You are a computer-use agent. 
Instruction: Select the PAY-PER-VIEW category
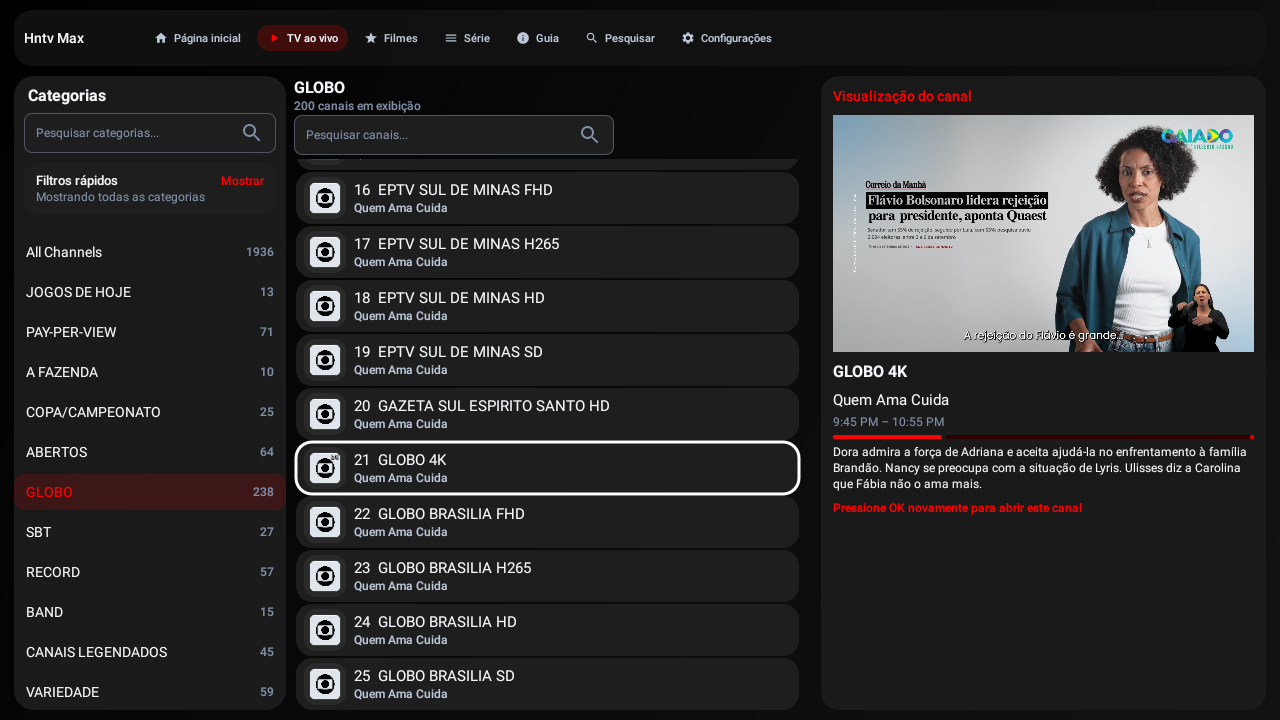[150, 332]
